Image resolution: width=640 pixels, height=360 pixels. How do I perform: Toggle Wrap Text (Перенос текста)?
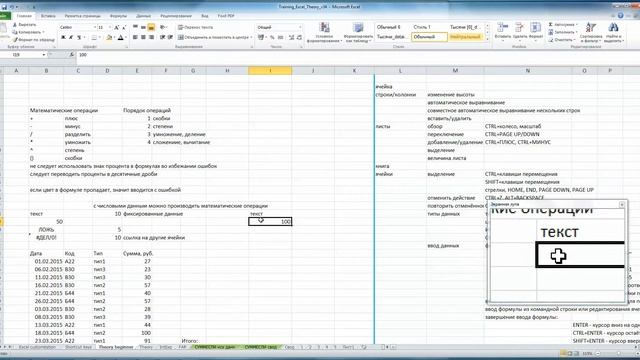coord(196,27)
